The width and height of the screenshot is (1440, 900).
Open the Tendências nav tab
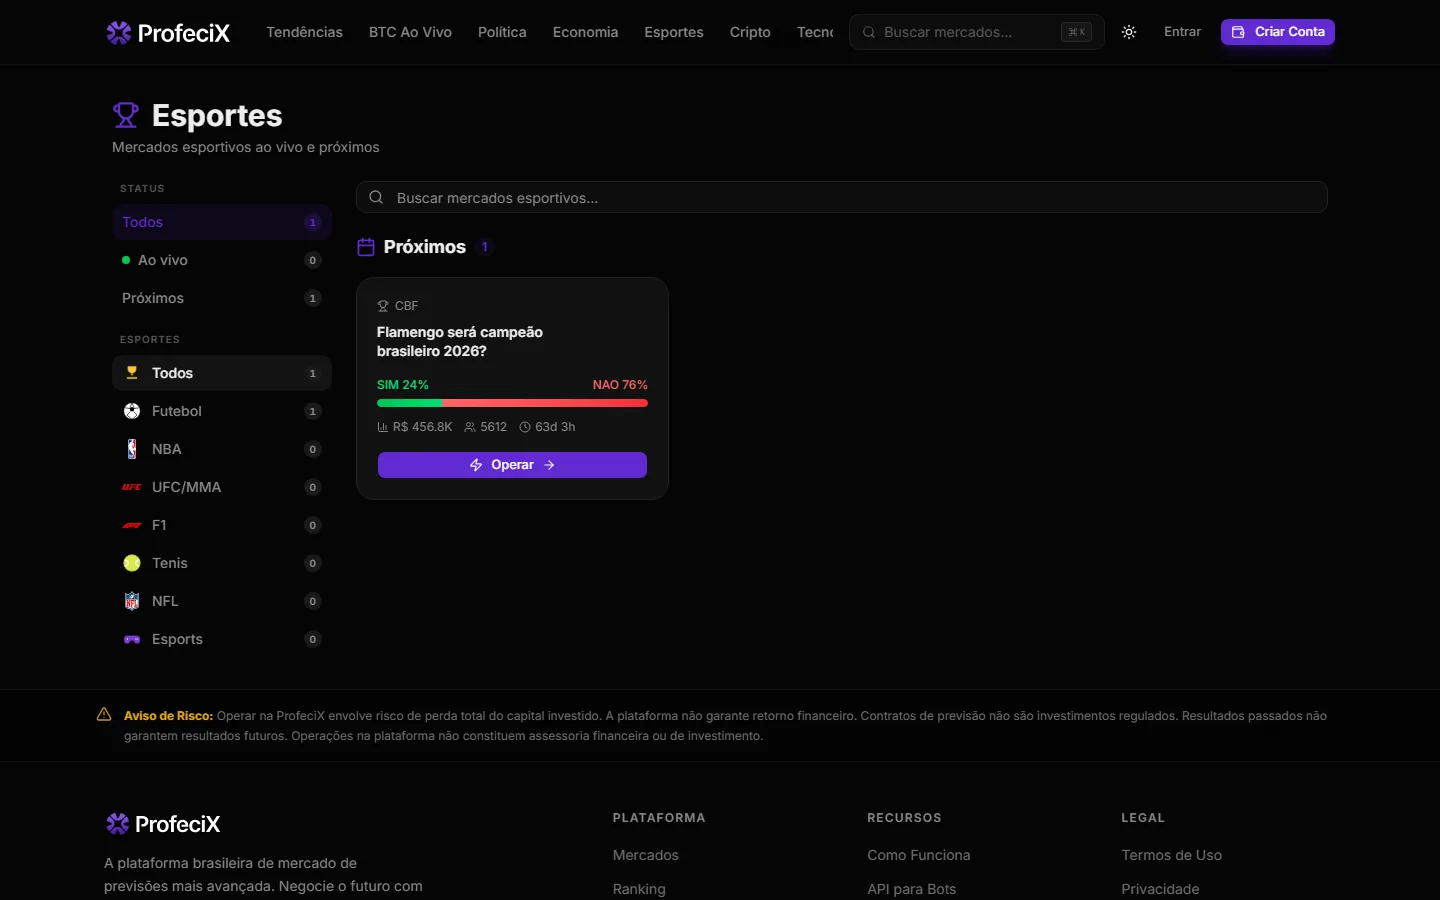[304, 32]
